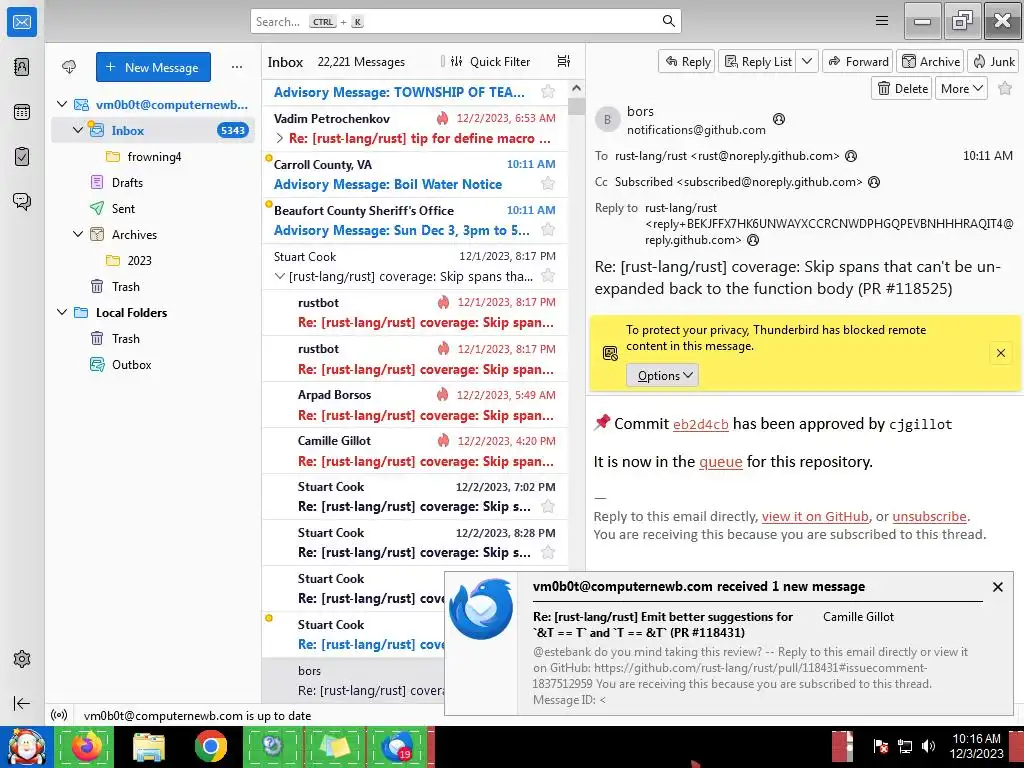Click the Reply button

pyautogui.click(x=687, y=61)
